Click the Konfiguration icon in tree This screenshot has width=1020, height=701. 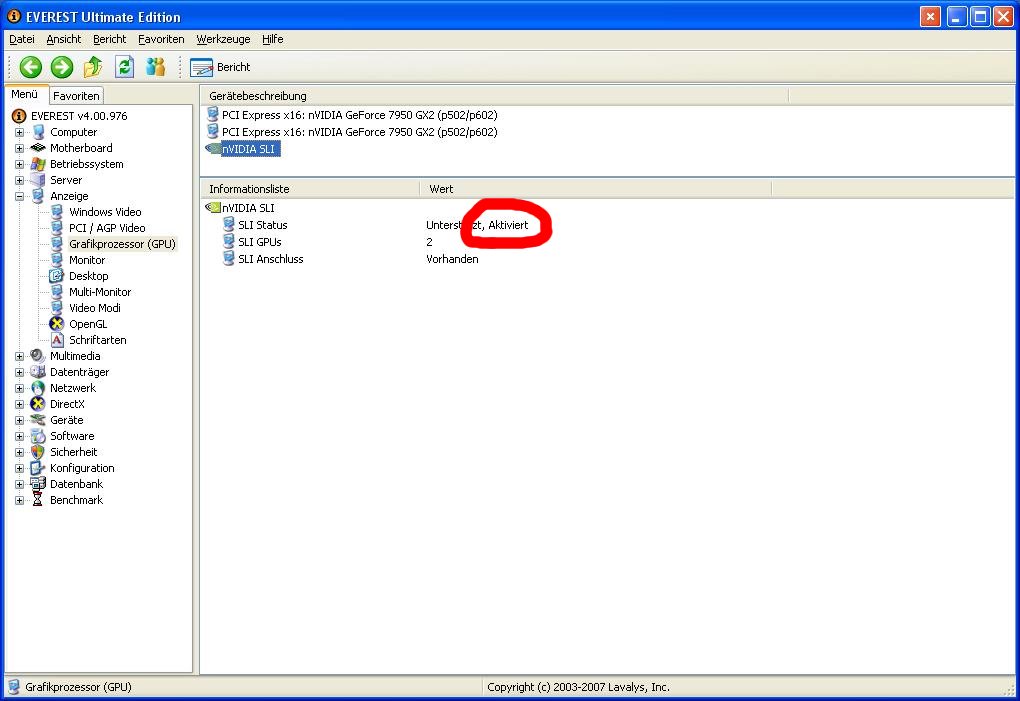[x=38, y=468]
